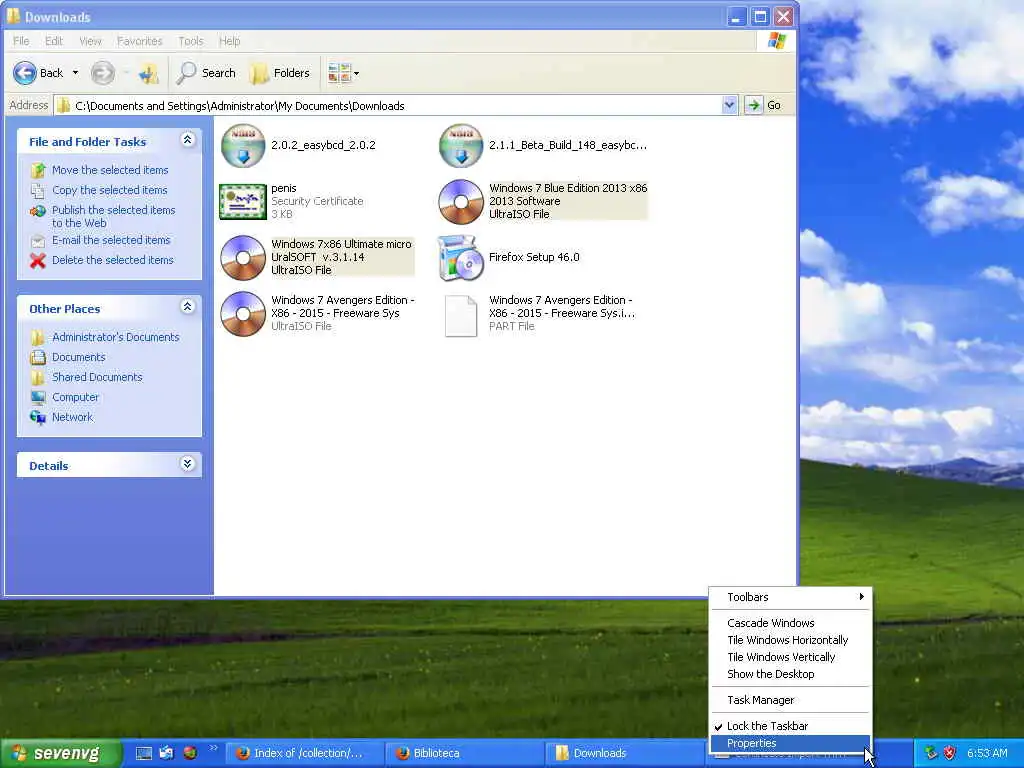Open Shared Documents link
The width and height of the screenshot is (1024, 768).
[x=97, y=377]
